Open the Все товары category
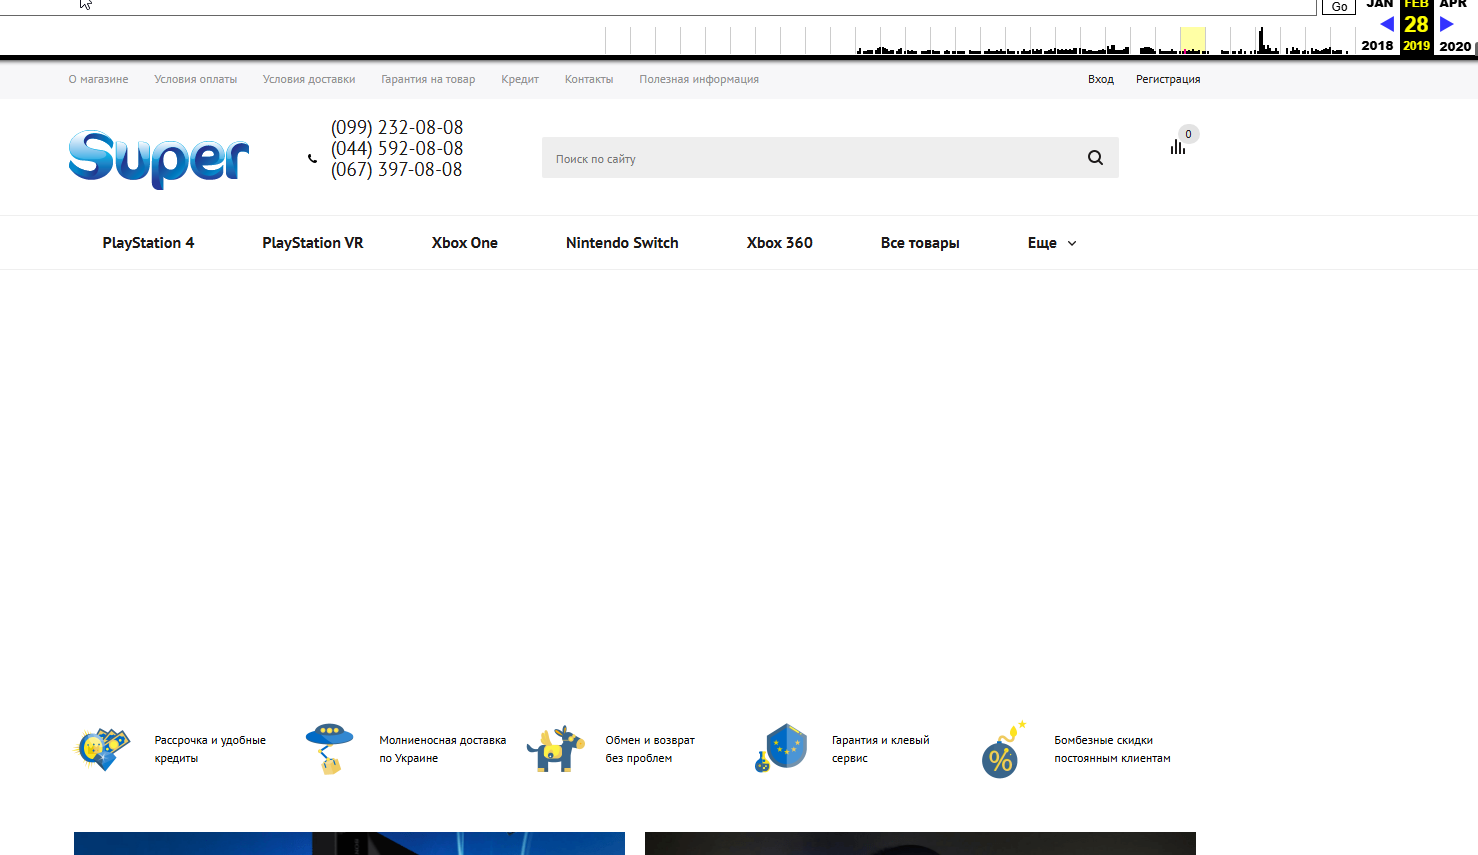Image resolution: width=1478 pixels, height=855 pixels. 920,243
